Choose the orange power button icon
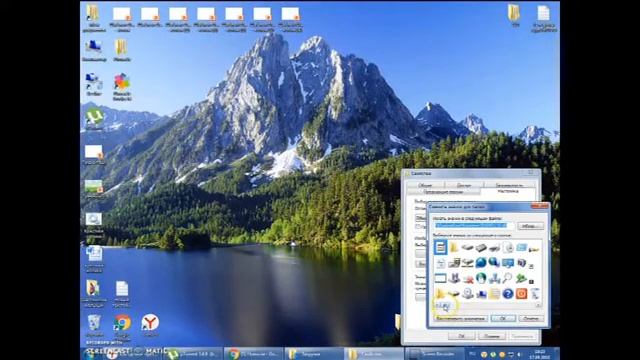The height and width of the screenshot is (360, 640). (521, 293)
